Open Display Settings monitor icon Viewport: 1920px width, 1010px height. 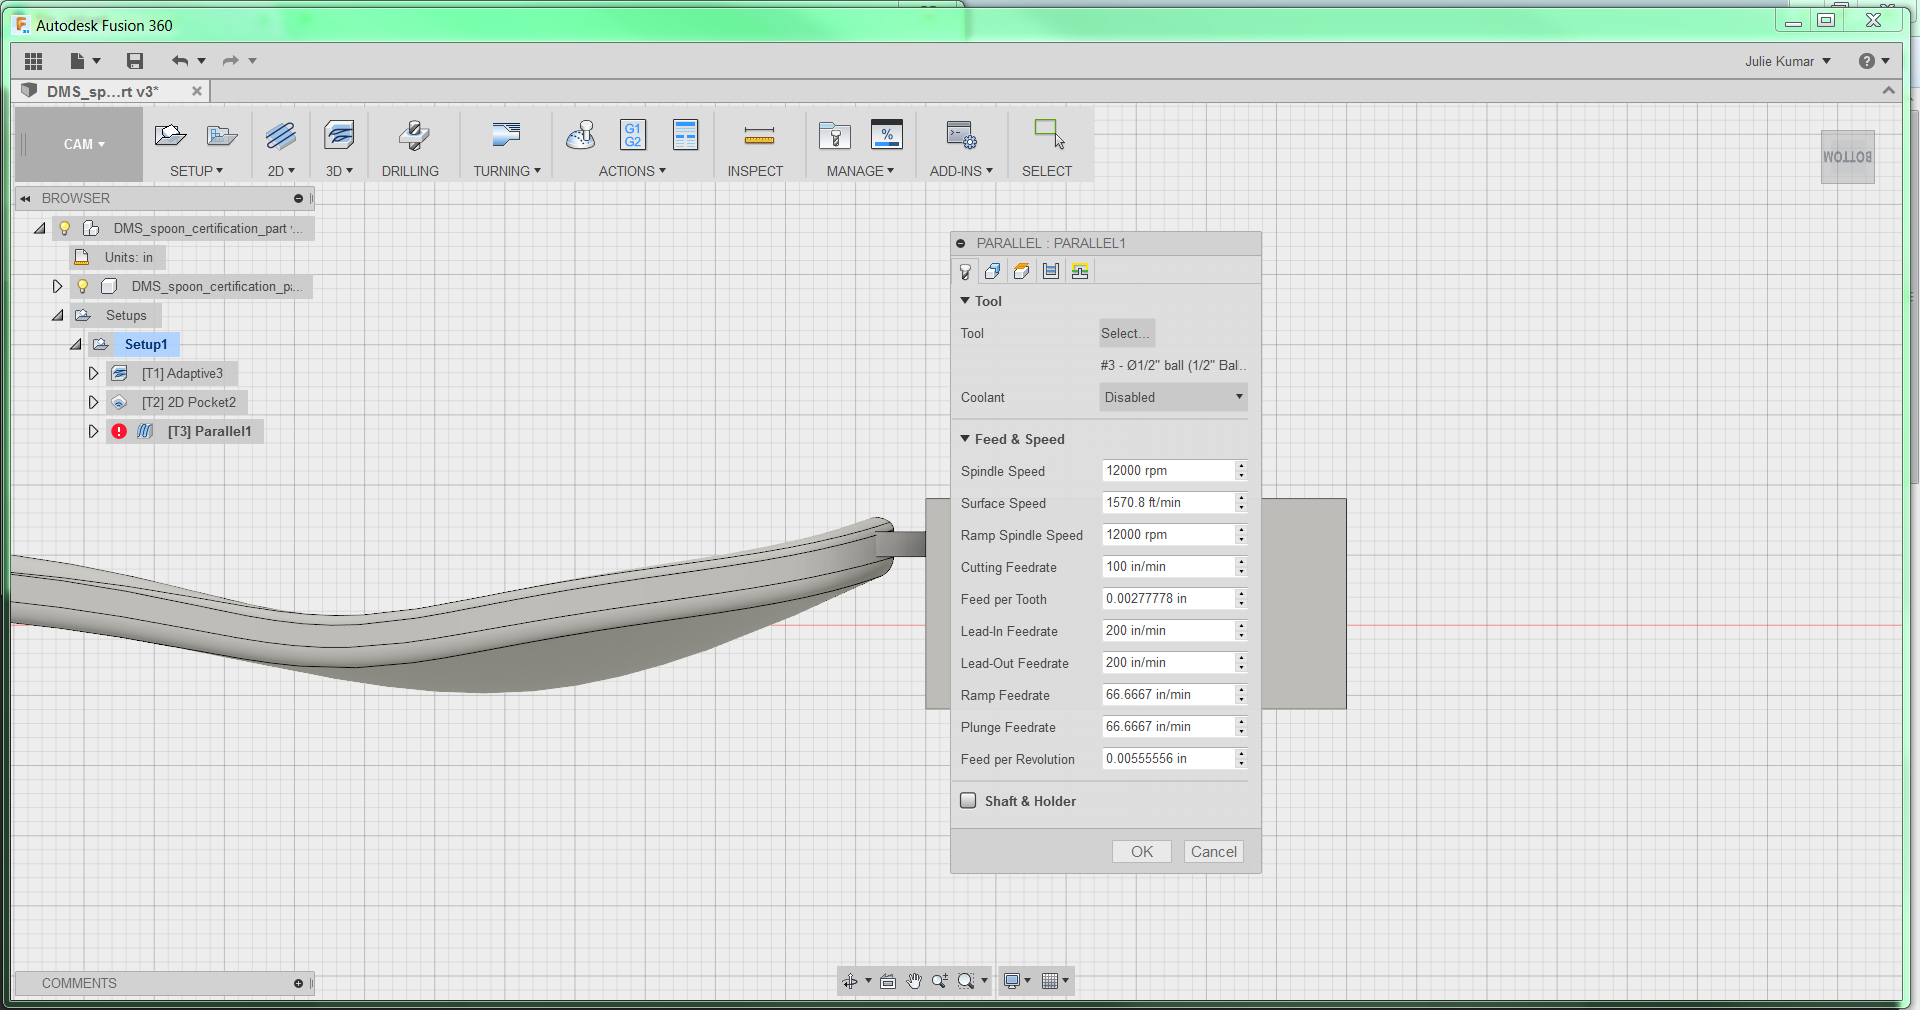coord(1012,981)
